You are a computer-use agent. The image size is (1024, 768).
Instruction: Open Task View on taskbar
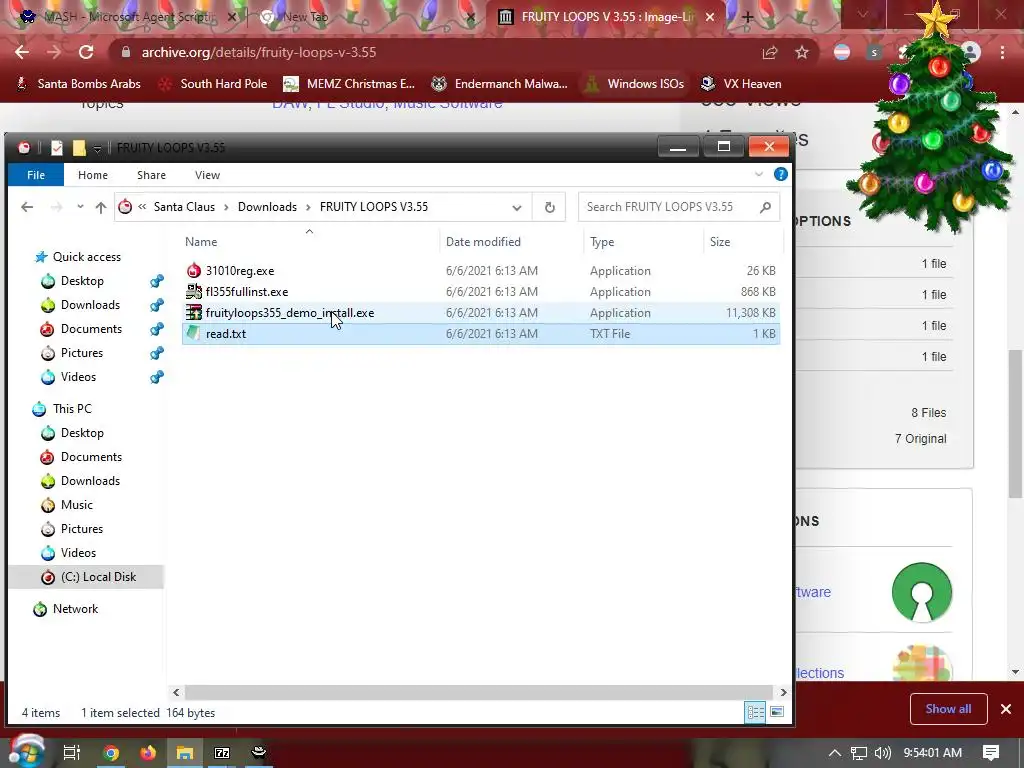click(71, 753)
